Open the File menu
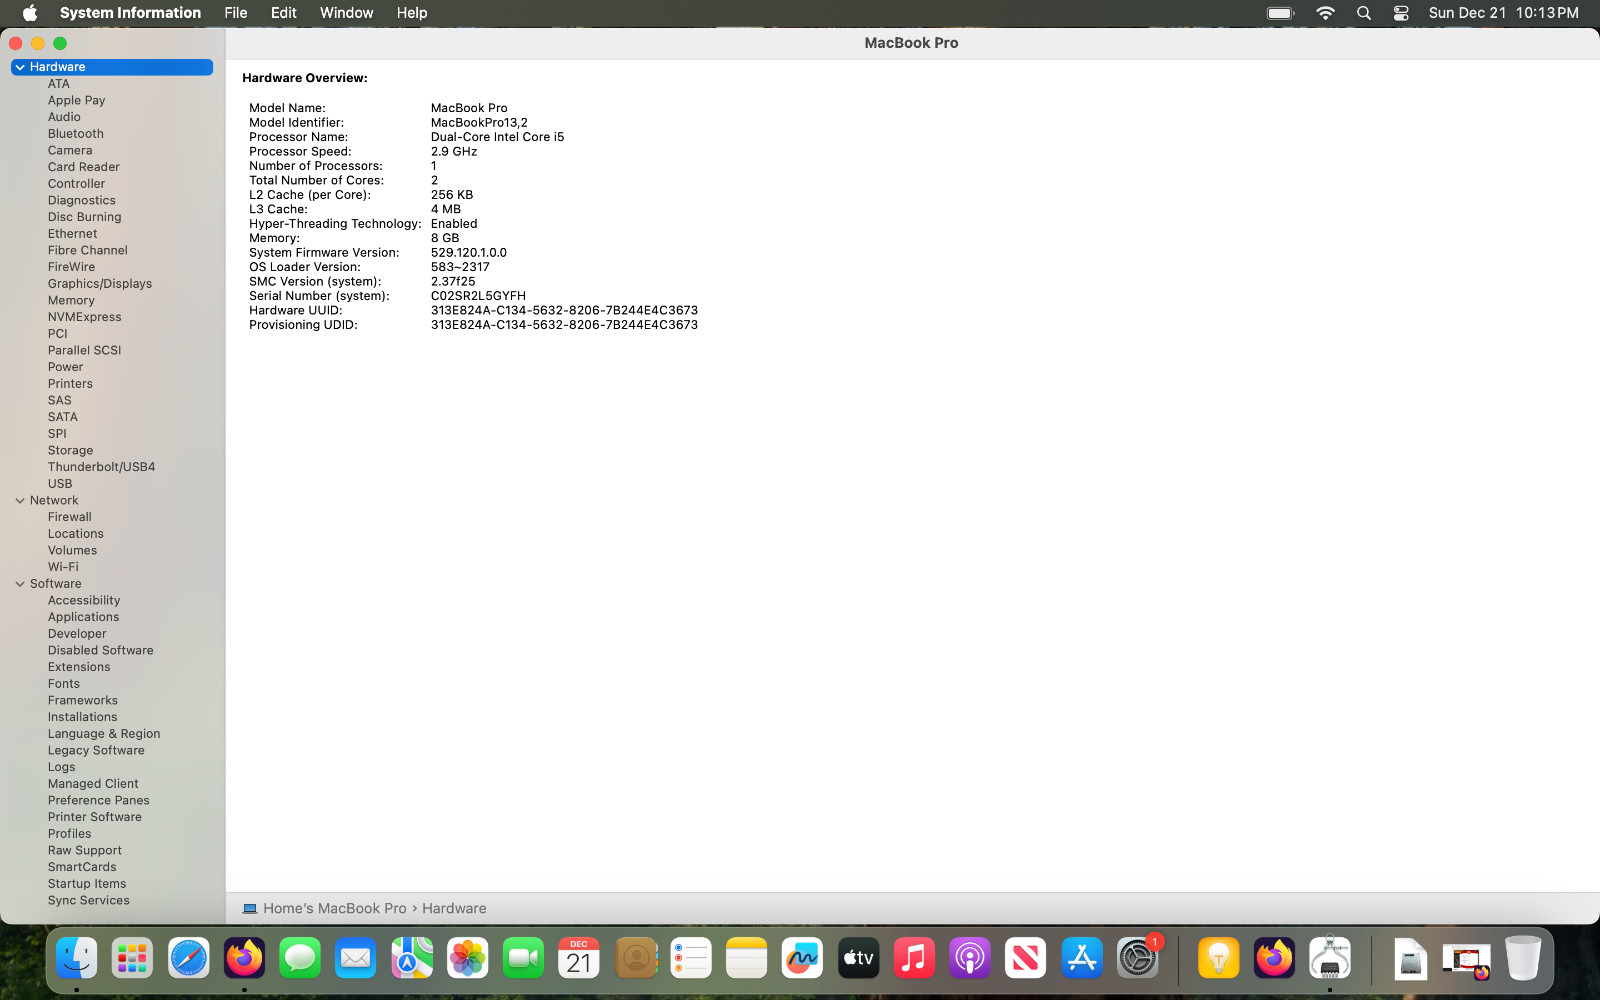Viewport: 1600px width, 1000px height. (x=236, y=13)
